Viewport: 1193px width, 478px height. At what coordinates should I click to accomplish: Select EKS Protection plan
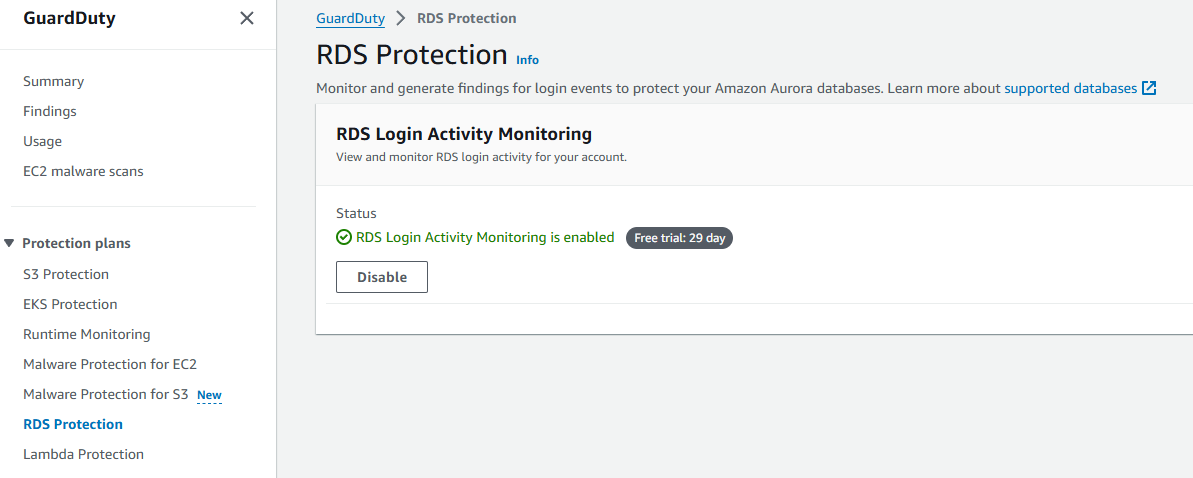point(70,304)
